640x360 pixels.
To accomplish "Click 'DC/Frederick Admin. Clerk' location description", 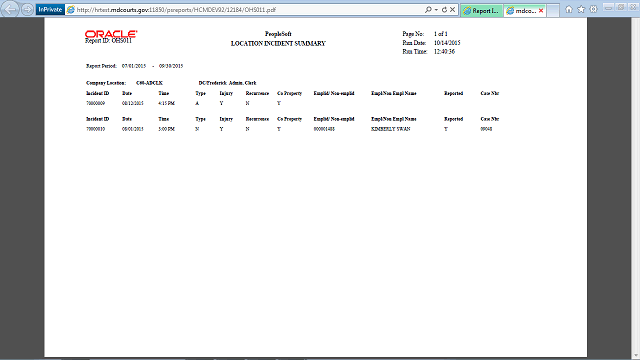I will (227, 83).
